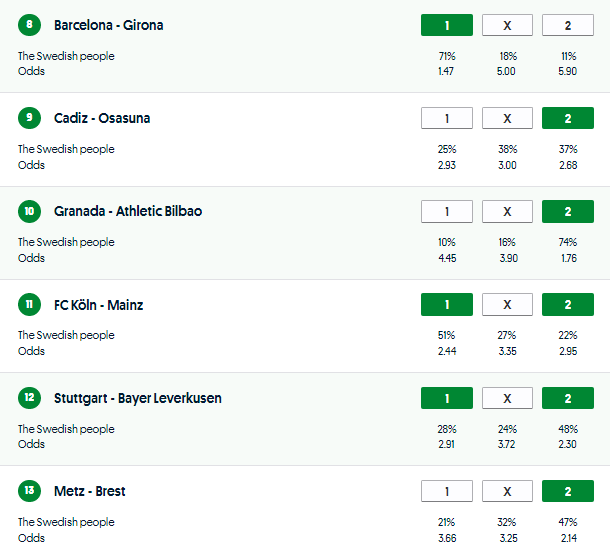Viewport: 610px width, 558px height.
Task: Toggle X for Cadiz - Osasuna
Action: (507, 118)
